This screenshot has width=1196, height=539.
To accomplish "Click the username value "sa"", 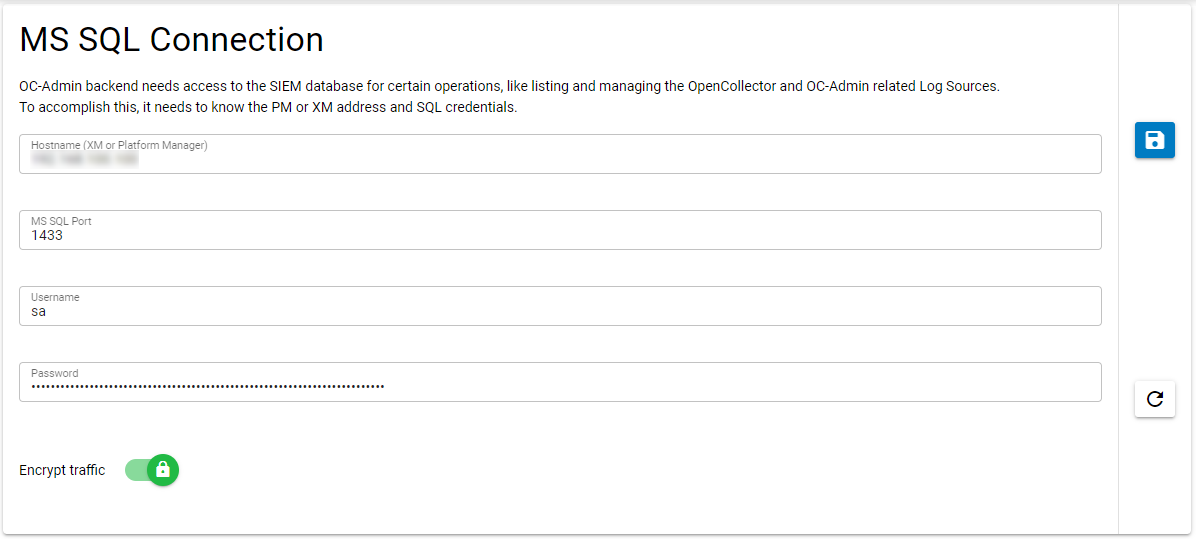I will 38,312.
